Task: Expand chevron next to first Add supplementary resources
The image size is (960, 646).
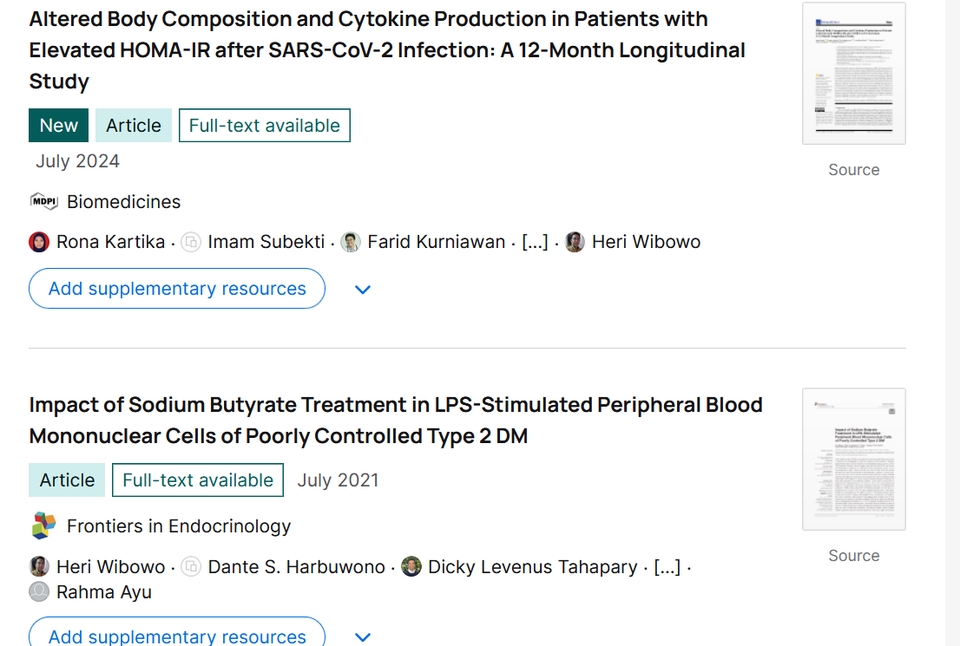Action: (363, 289)
